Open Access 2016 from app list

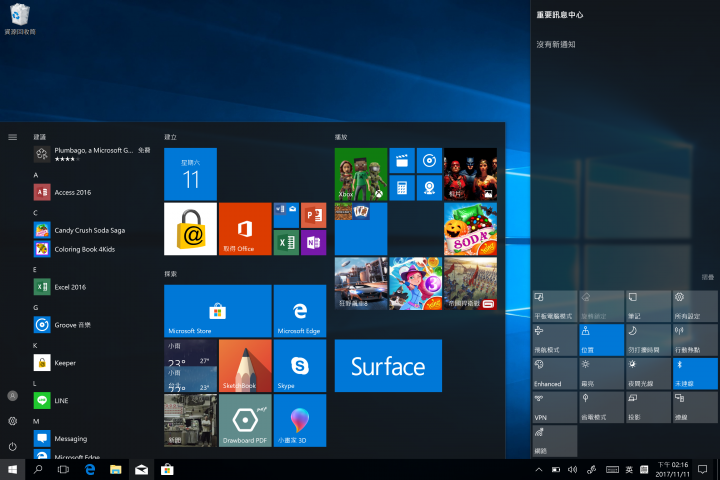[x=92, y=192]
